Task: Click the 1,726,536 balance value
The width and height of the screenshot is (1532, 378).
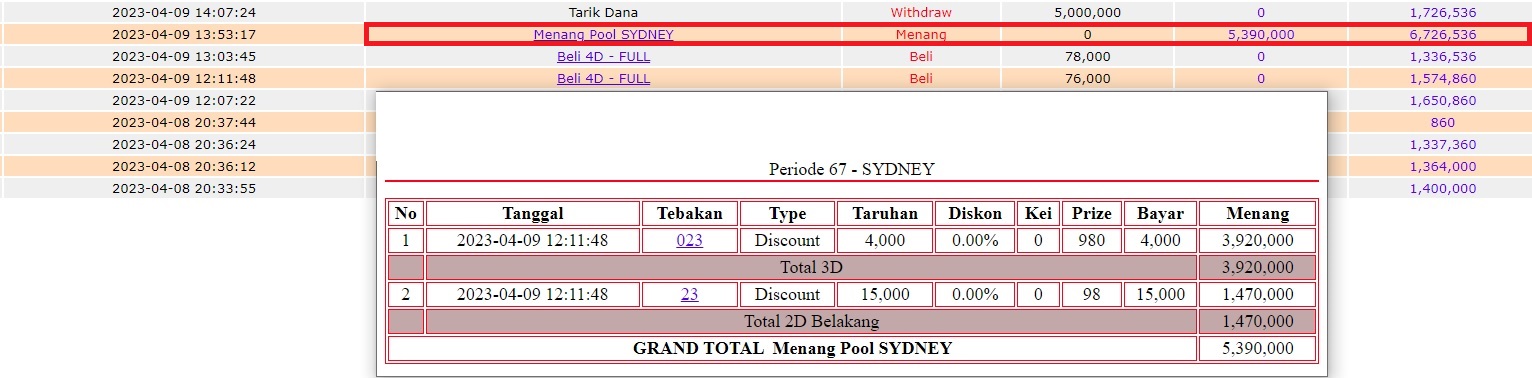Action: coord(1442,13)
